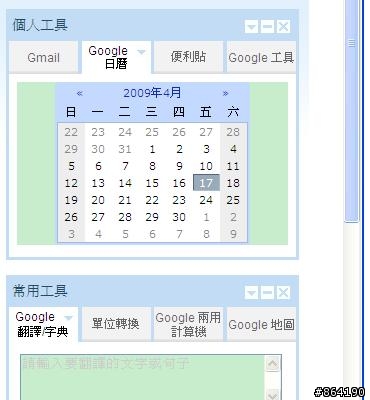The width and height of the screenshot is (370, 400).
Task: Minimize the 個人工具 widget
Action: tap(267, 27)
